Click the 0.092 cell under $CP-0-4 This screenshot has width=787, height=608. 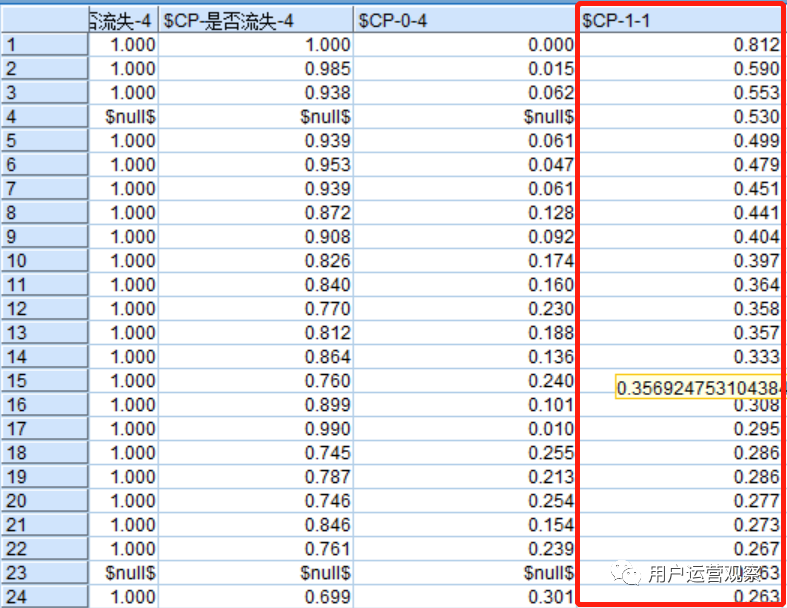465,237
